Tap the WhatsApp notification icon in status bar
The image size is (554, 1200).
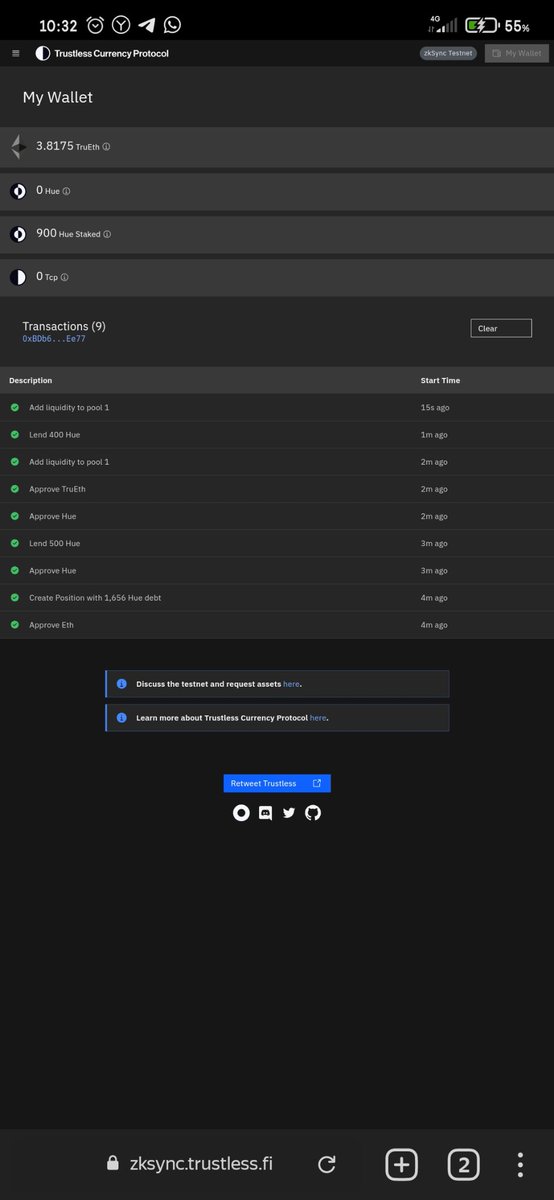[172, 24]
